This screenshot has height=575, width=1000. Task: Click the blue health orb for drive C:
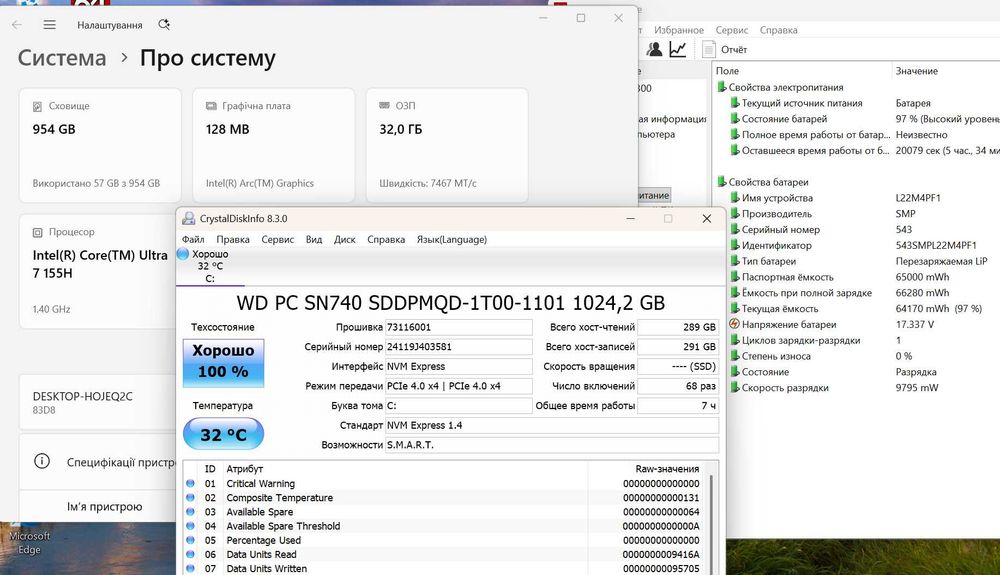[183, 254]
